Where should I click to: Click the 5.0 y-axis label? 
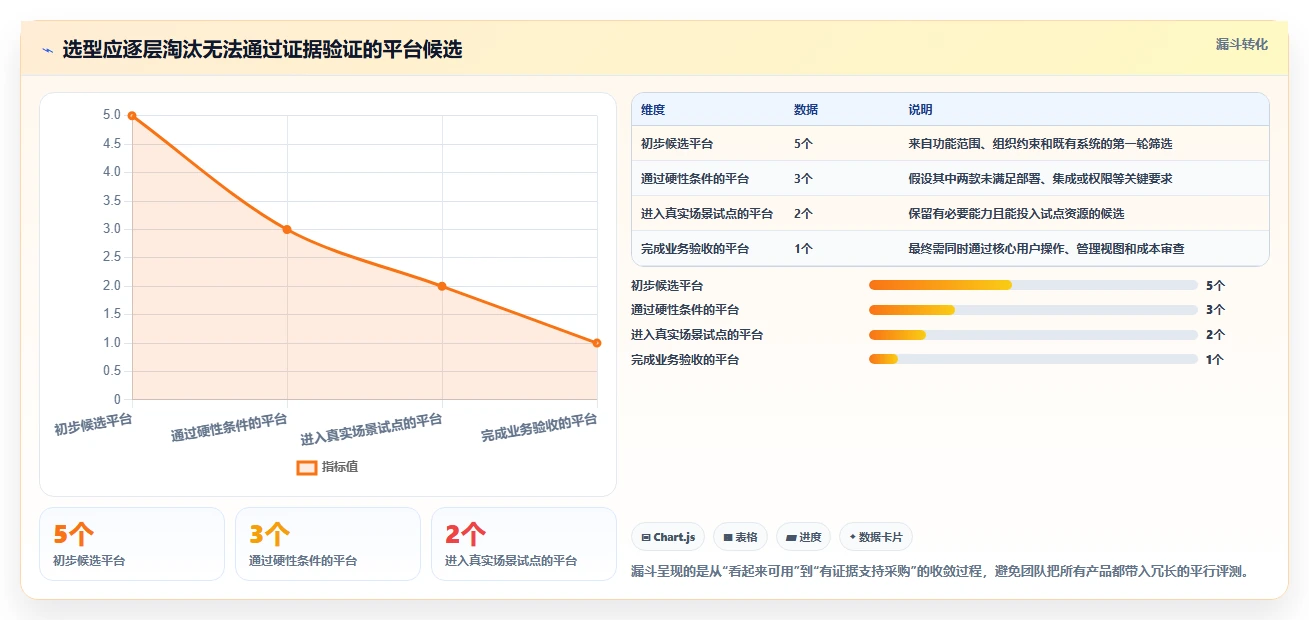(111, 115)
